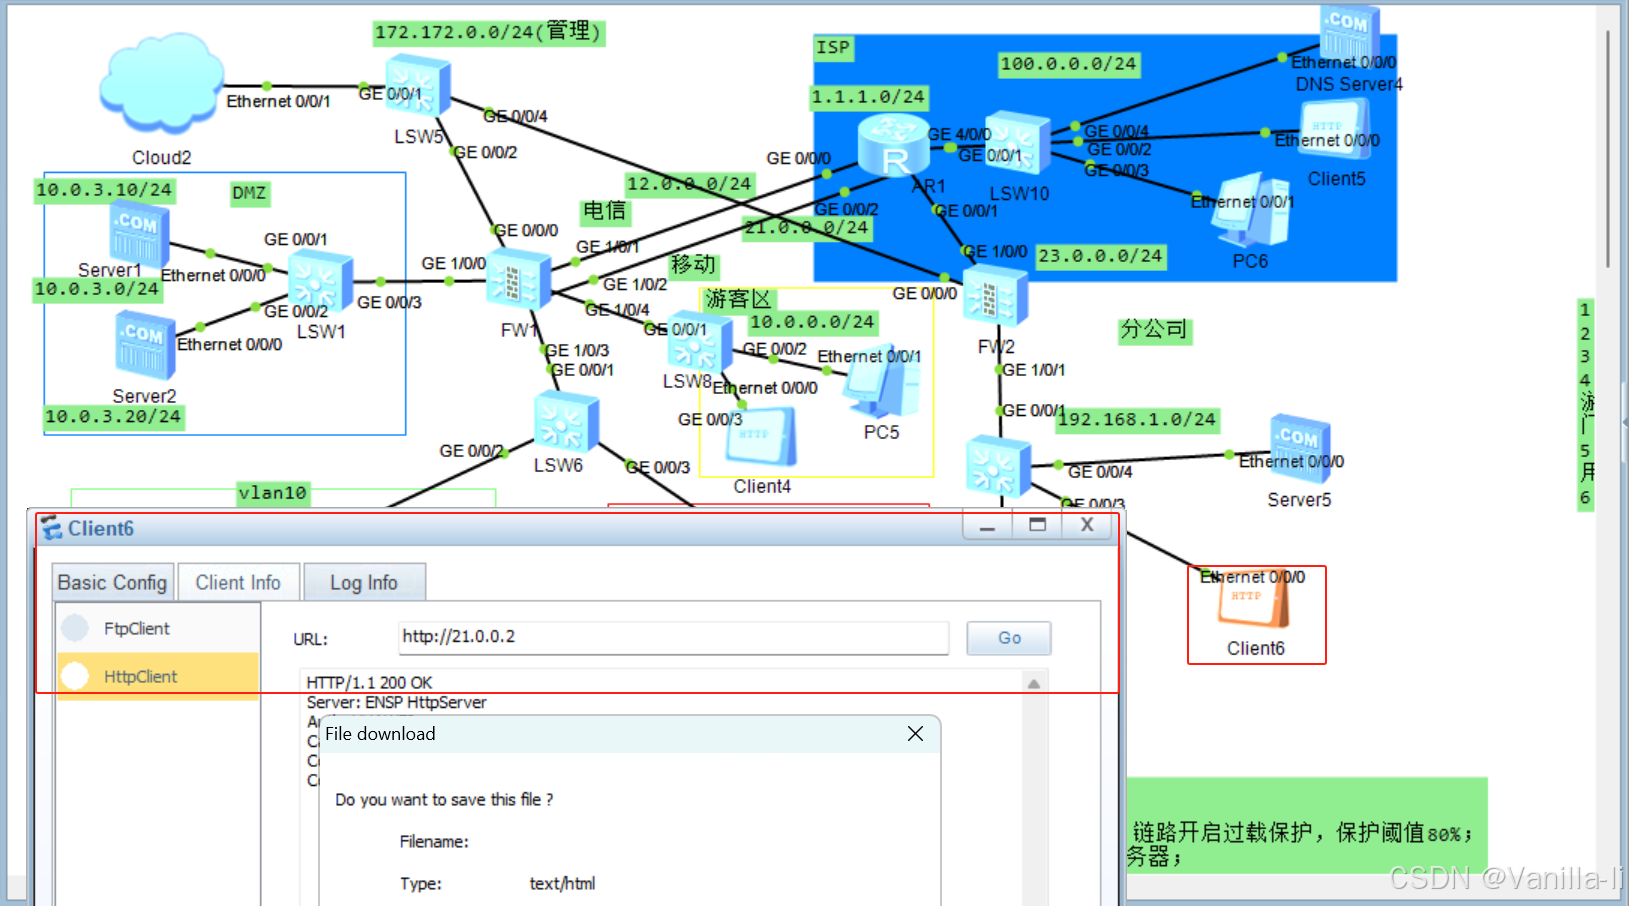Click the 23.0.0.0/24 network label
This screenshot has height=906, width=1629.
(1100, 256)
